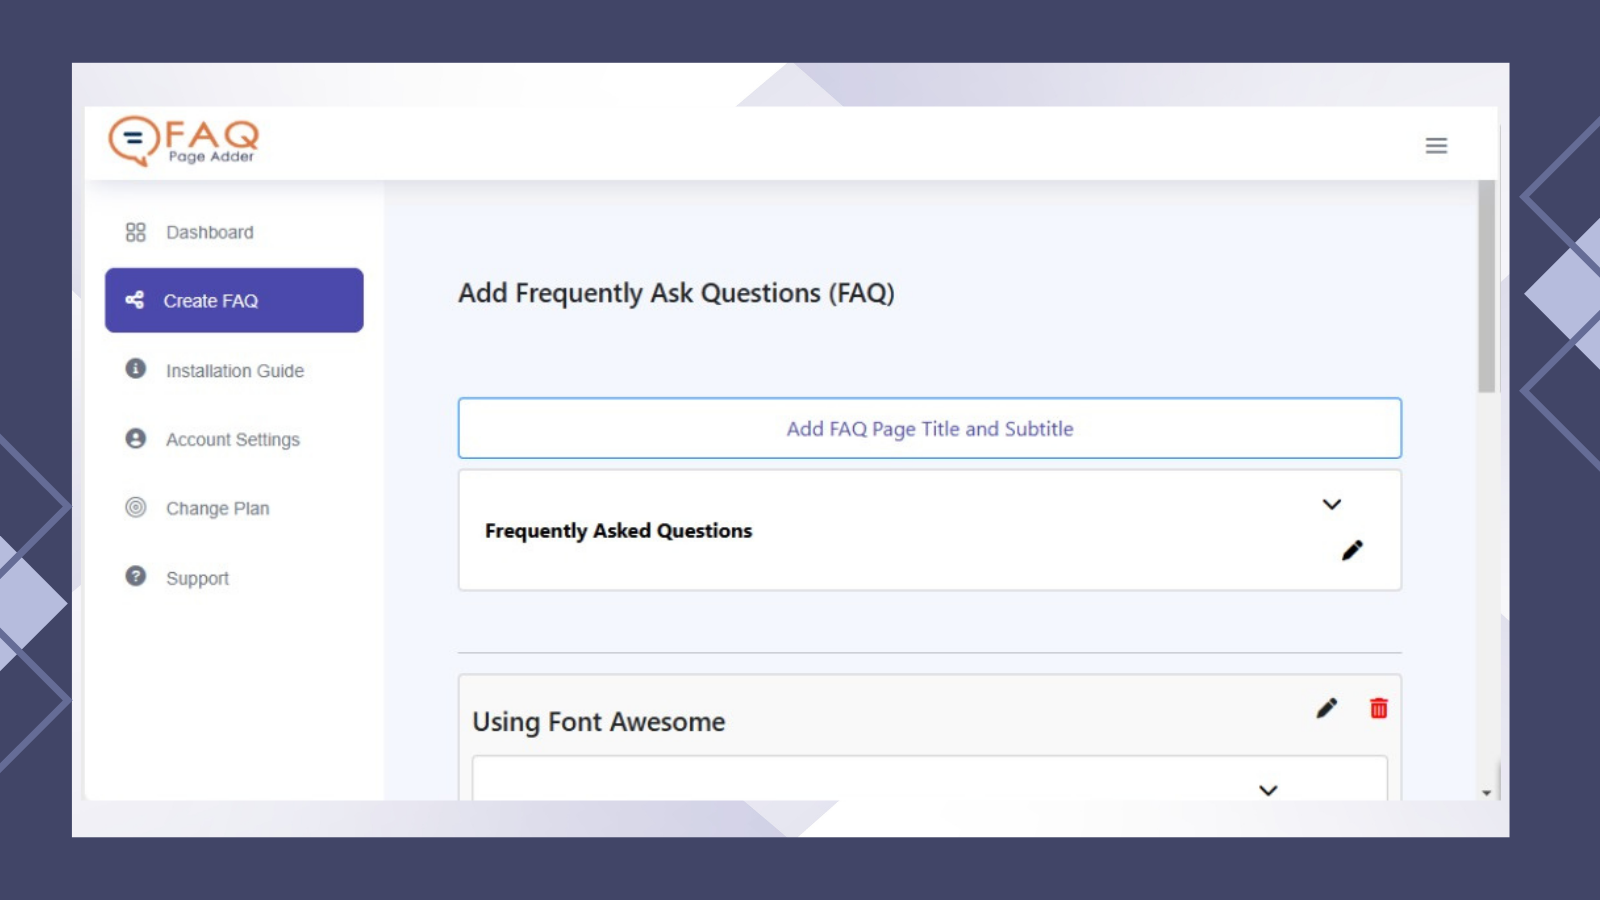Select the Create FAQ menu item
1600x900 pixels.
click(234, 300)
